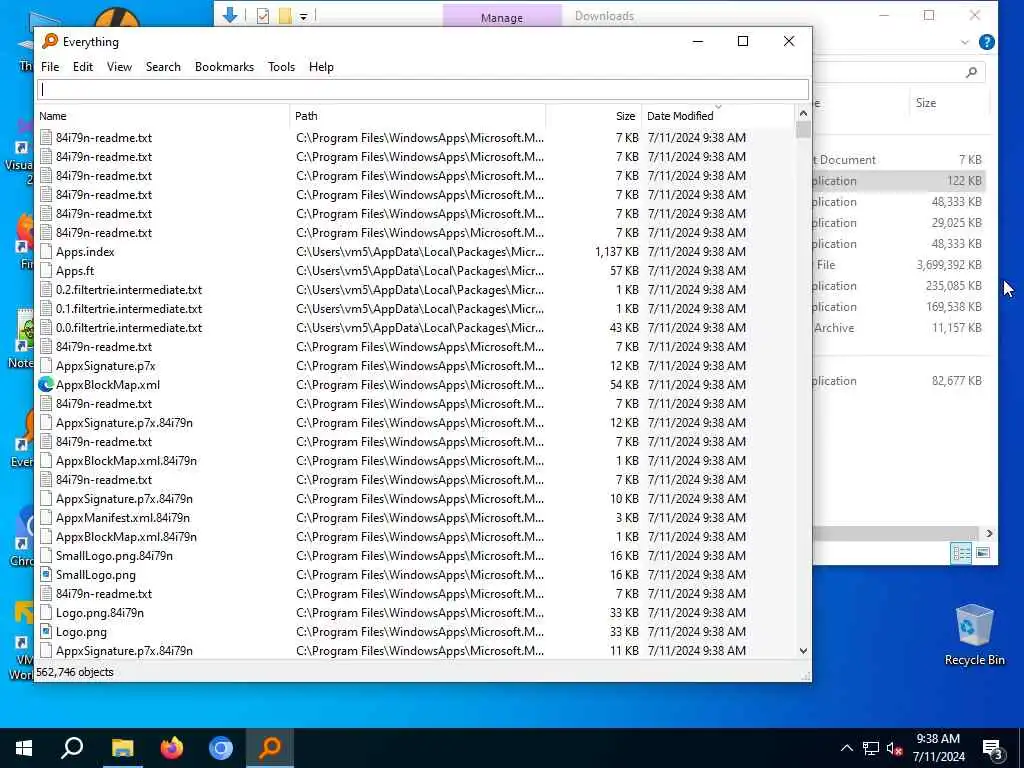Open the Windows Start menu
The width and height of the screenshot is (1024, 768).
pos(24,748)
